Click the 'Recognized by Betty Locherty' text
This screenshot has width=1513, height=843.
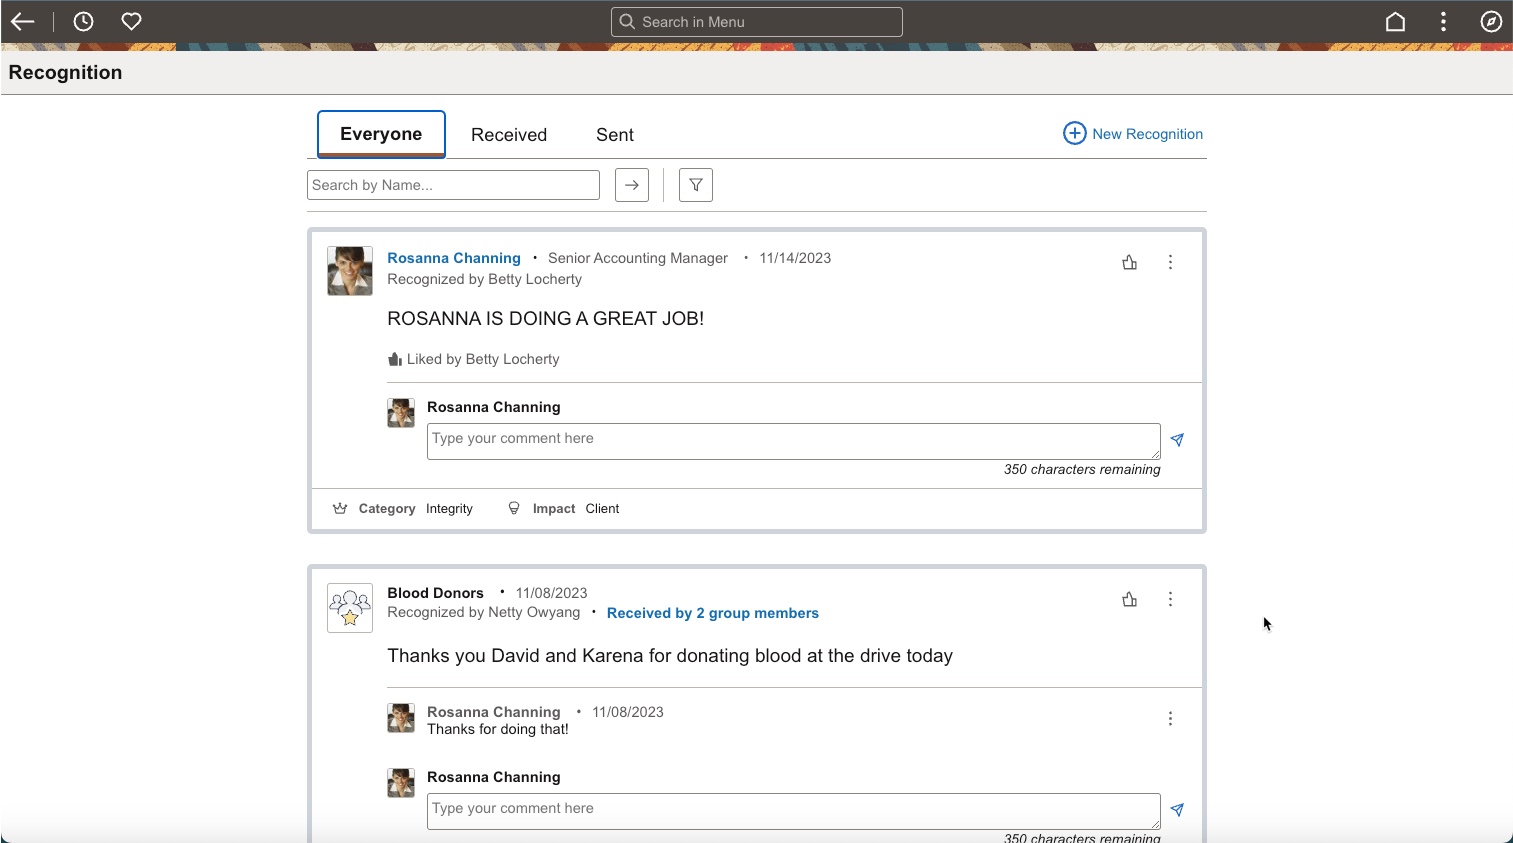tap(485, 279)
